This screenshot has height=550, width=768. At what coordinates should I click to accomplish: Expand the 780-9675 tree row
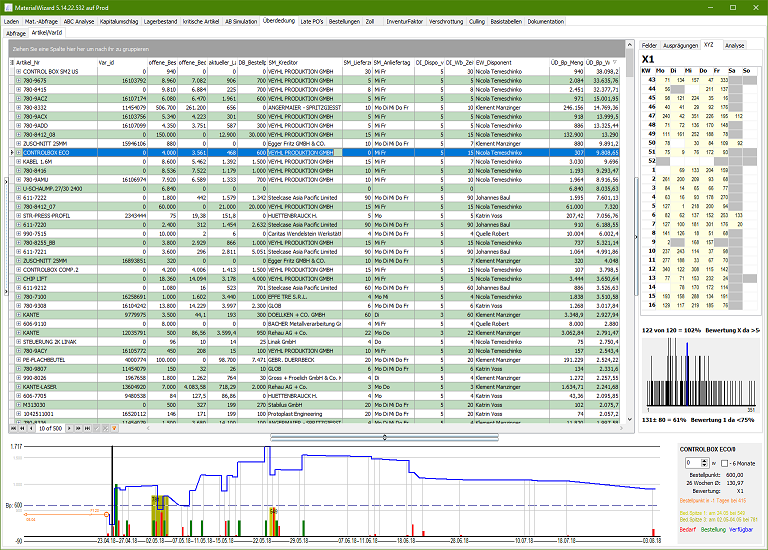click(18, 81)
